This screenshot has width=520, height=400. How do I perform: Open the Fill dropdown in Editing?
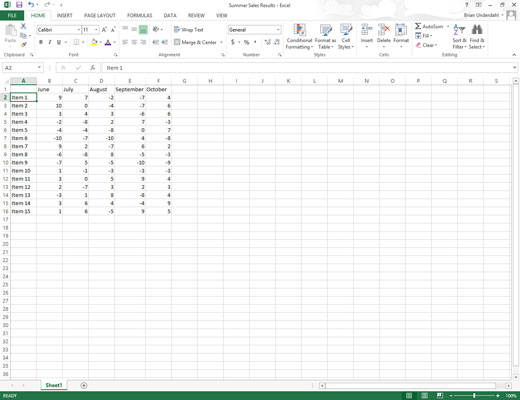[x=424, y=36]
